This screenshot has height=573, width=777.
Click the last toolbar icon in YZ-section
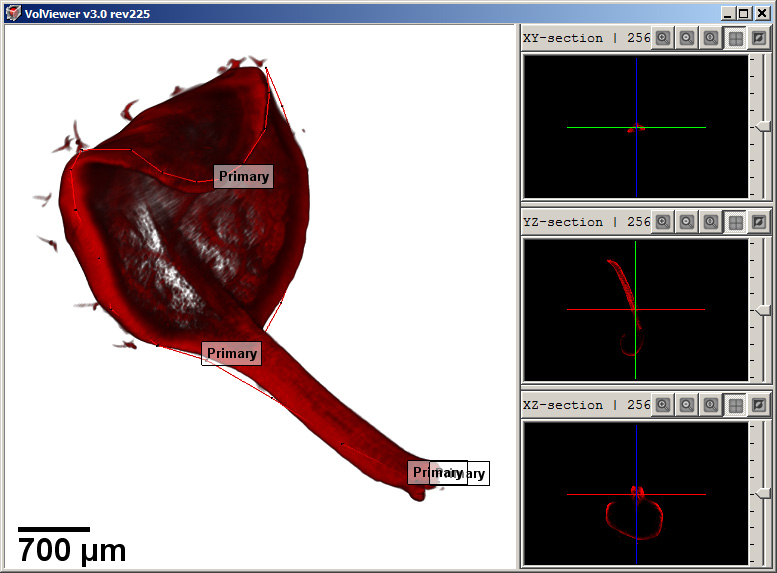759,222
